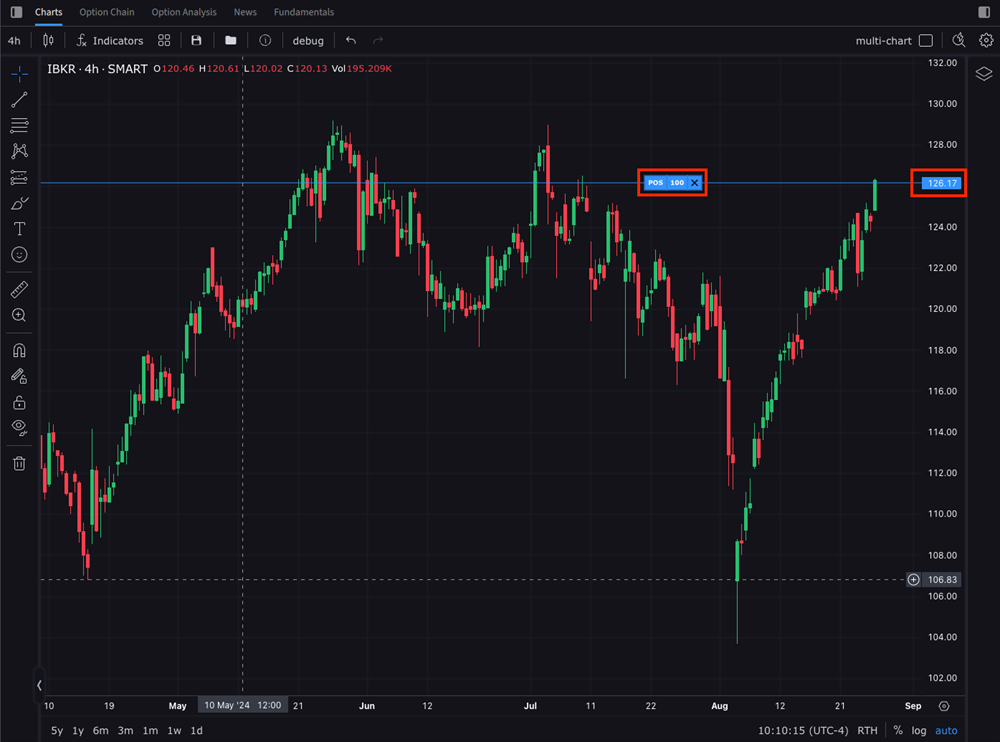Close the POS 100 position label

click(695, 182)
